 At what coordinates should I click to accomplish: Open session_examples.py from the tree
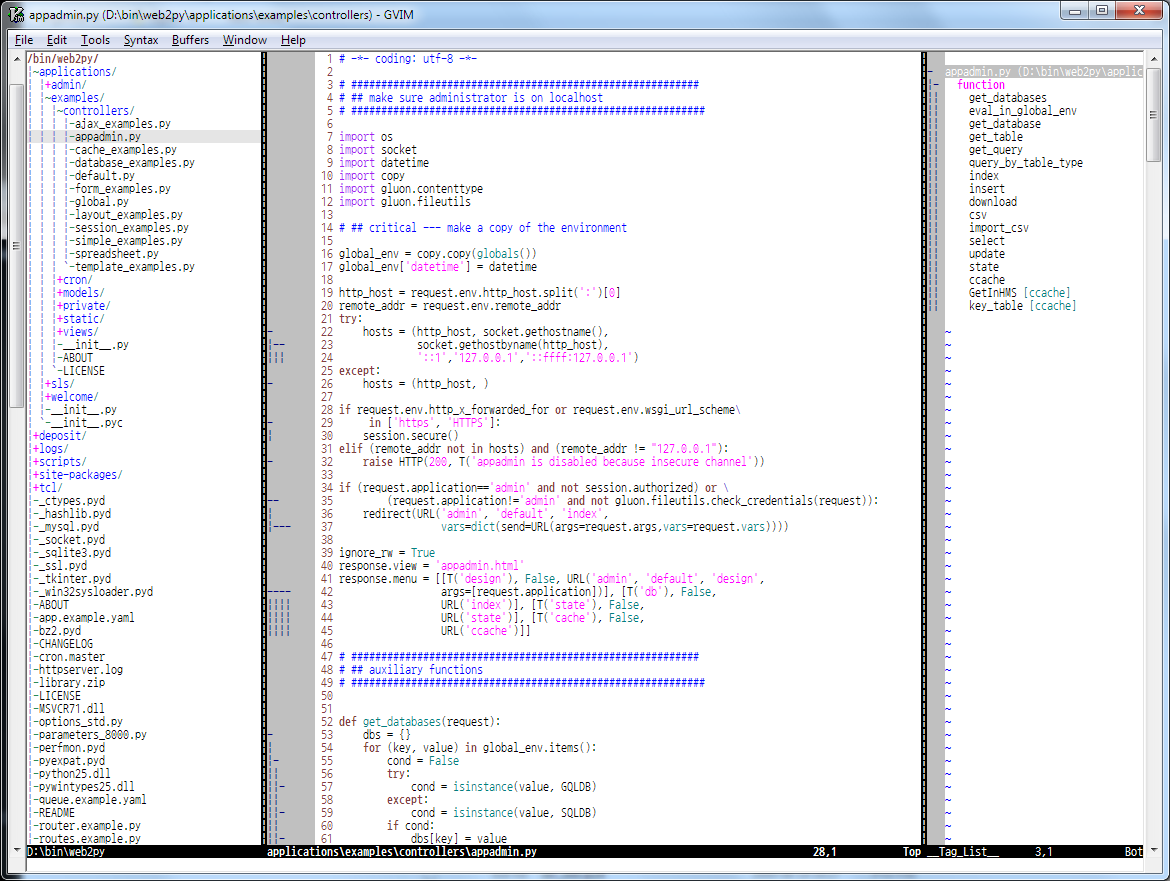[131, 228]
